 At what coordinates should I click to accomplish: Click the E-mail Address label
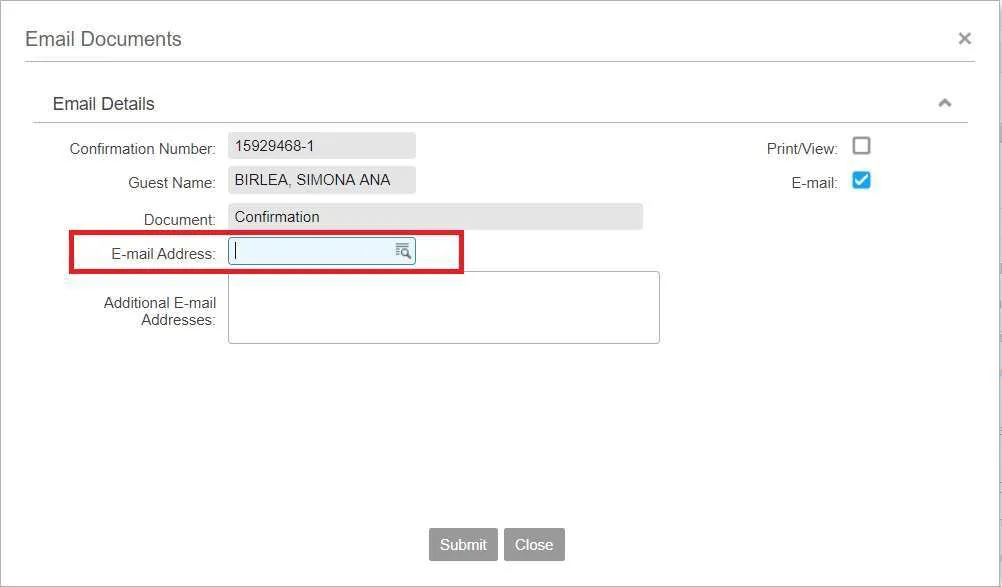[164, 254]
